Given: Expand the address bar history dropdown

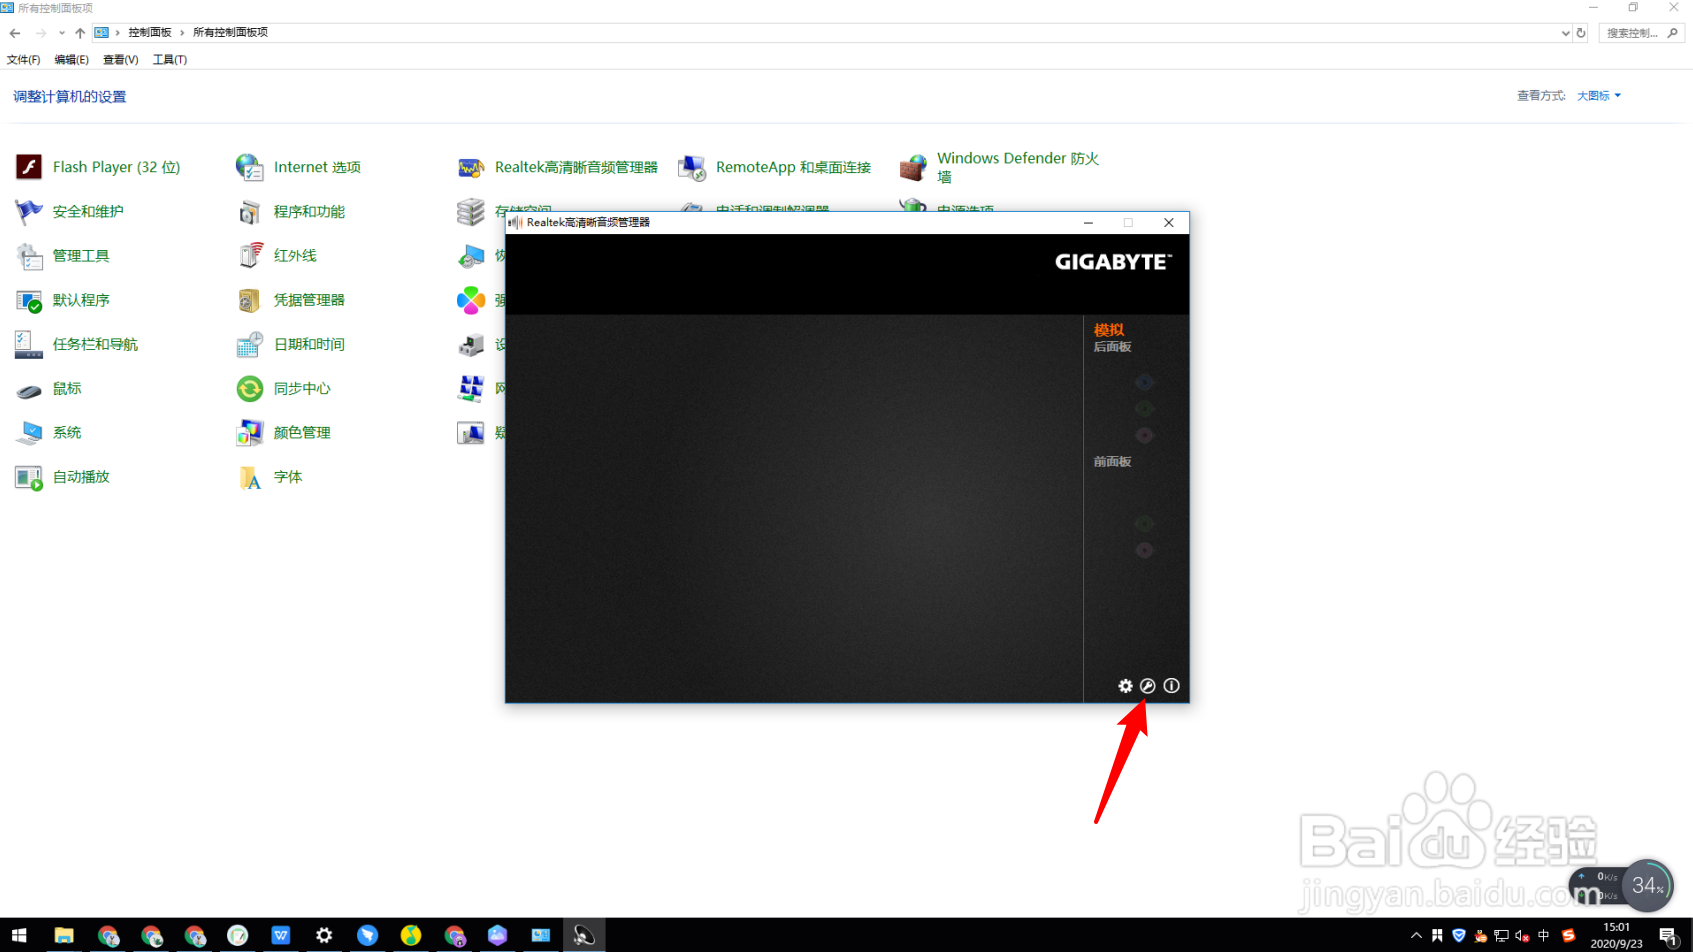Looking at the screenshot, I should click(x=1565, y=33).
